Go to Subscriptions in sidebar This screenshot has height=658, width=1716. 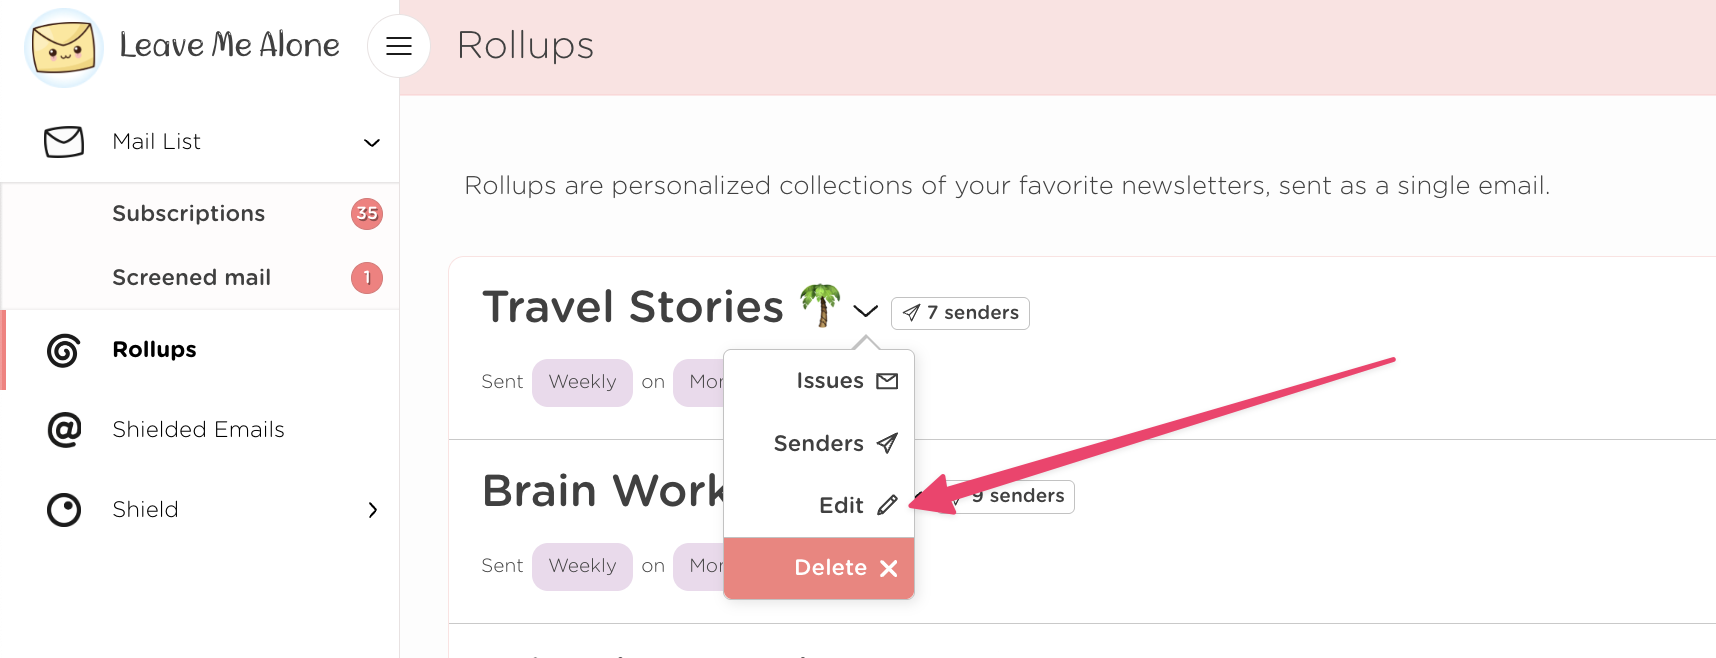189,214
